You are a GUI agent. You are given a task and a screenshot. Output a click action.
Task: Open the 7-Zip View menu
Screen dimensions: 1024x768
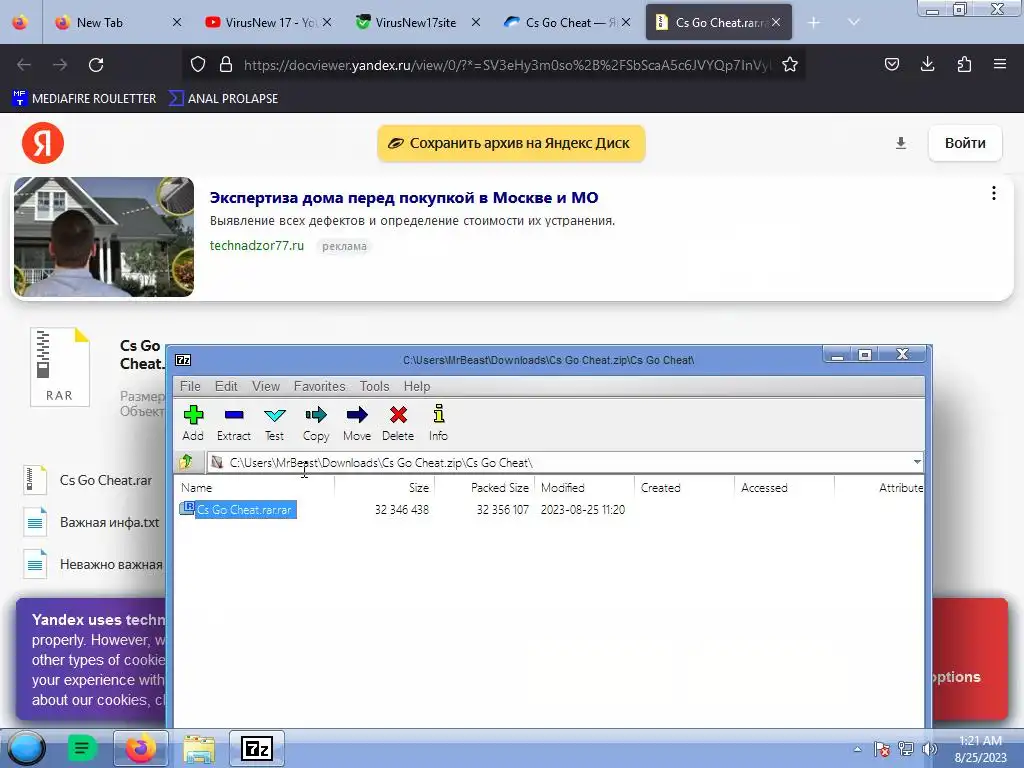(x=266, y=386)
